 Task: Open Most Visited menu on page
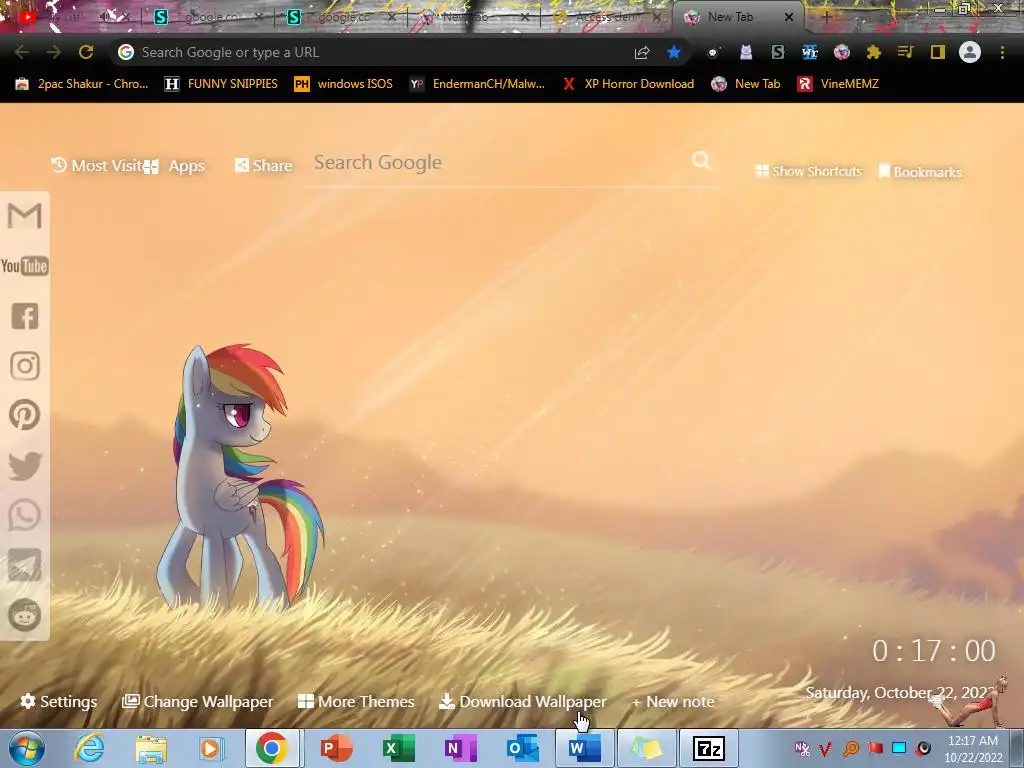point(96,166)
